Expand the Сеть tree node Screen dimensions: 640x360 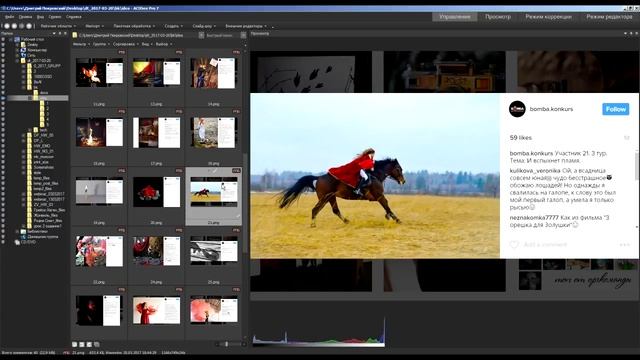17,55
